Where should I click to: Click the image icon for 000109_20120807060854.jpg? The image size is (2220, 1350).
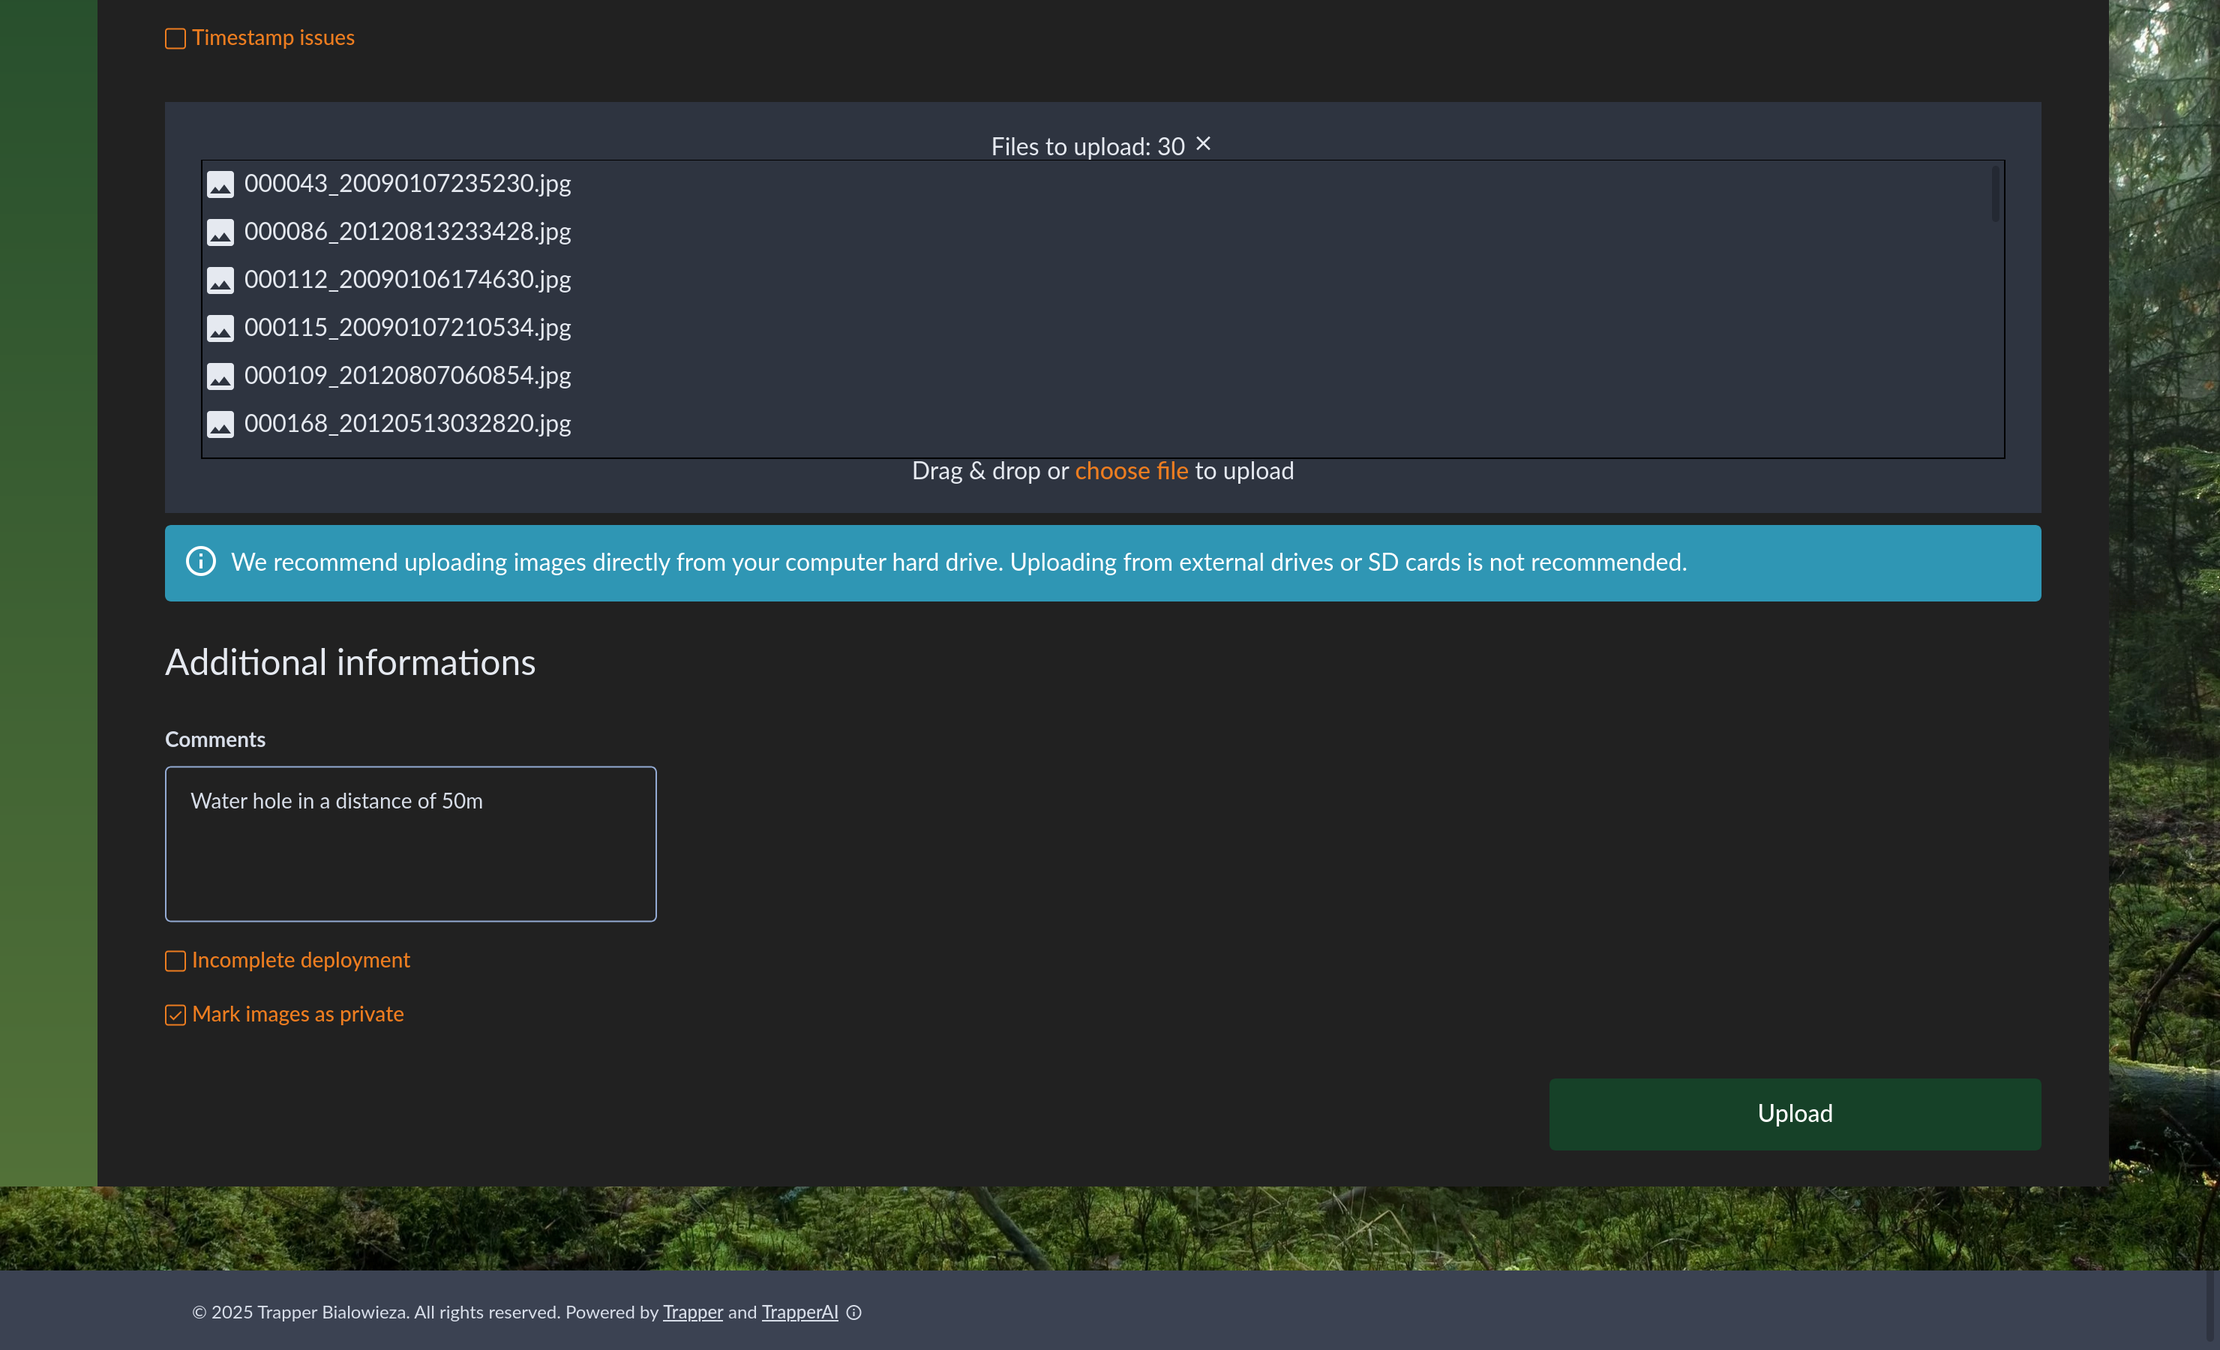point(220,376)
